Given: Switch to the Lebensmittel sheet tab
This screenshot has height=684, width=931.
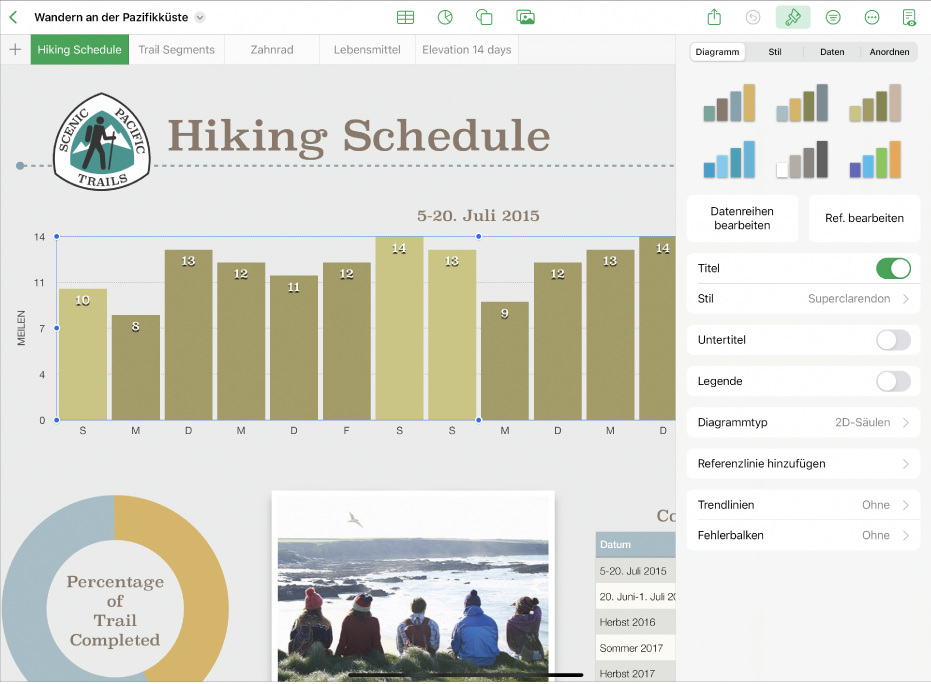Looking at the screenshot, I should (367, 50).
